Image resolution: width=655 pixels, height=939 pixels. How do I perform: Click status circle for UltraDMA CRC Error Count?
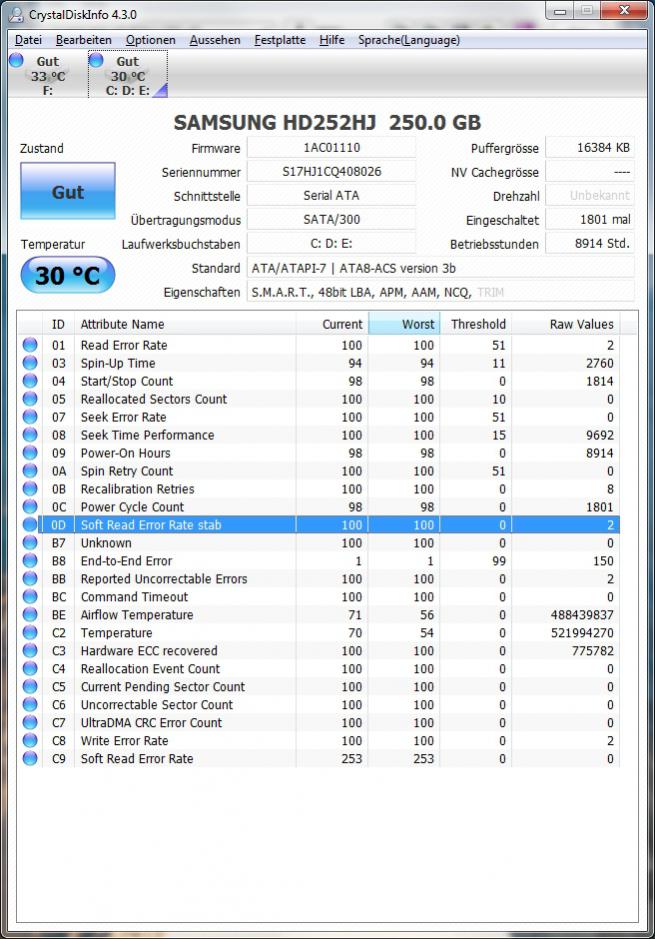pyautogui.click(x=30, y=722)
